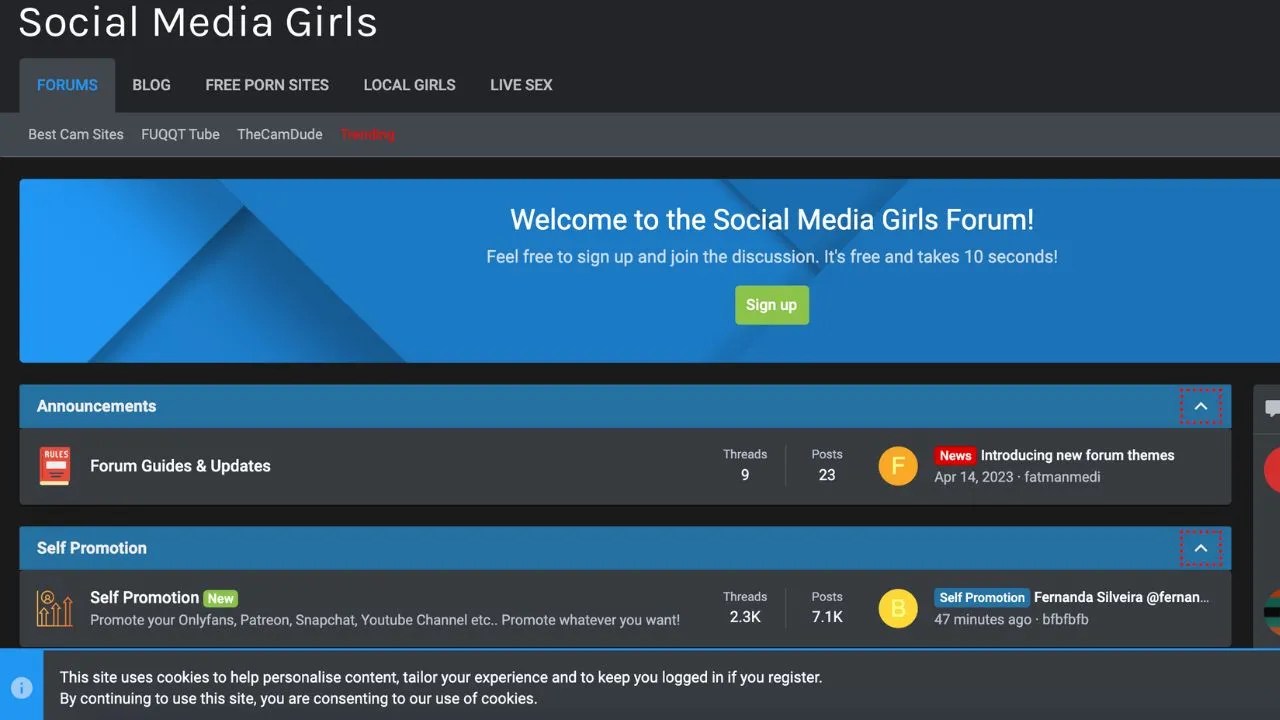The height and width of the screenshot is (720, 1280).
Task: Open the LIVE SEX tab
Action: [x=521, y=85]
